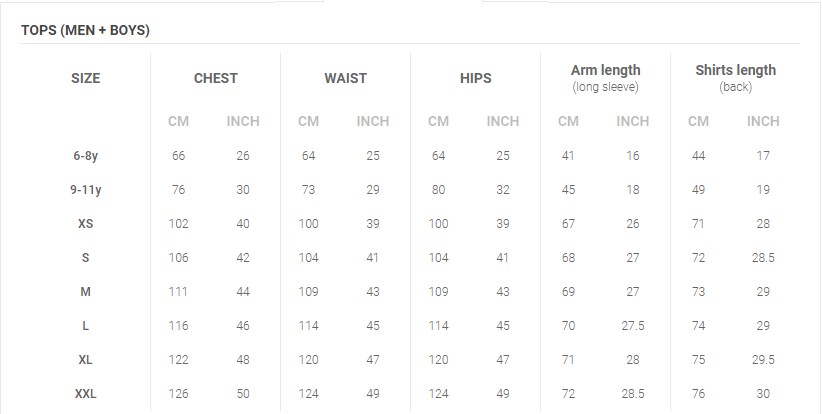822x414 pixels.
Task: Click the Shirts length column header
Action: coord(735,71)
